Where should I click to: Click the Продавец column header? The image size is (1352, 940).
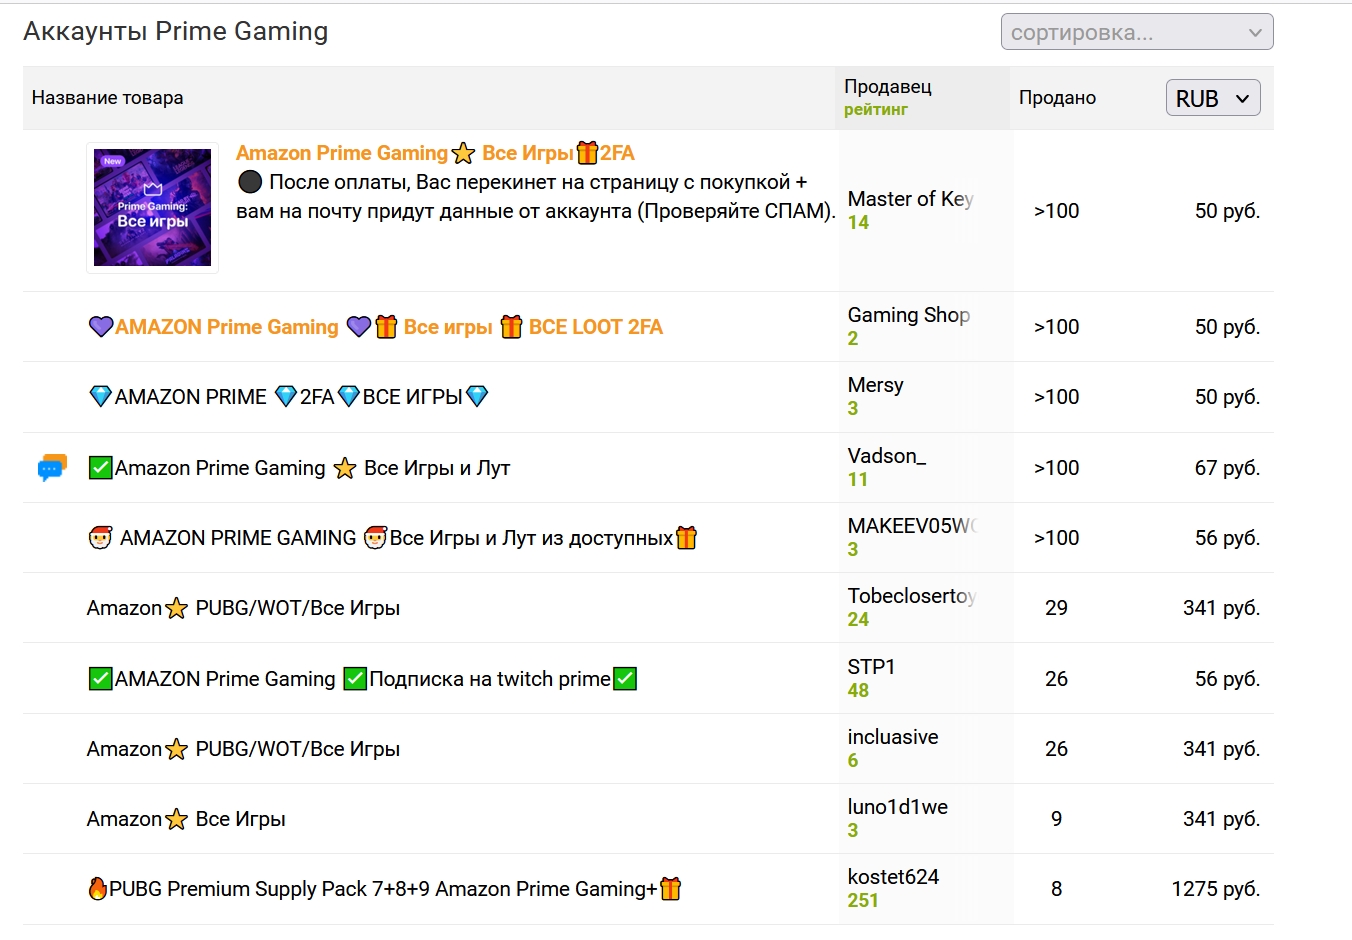click(x=888, y=87)
